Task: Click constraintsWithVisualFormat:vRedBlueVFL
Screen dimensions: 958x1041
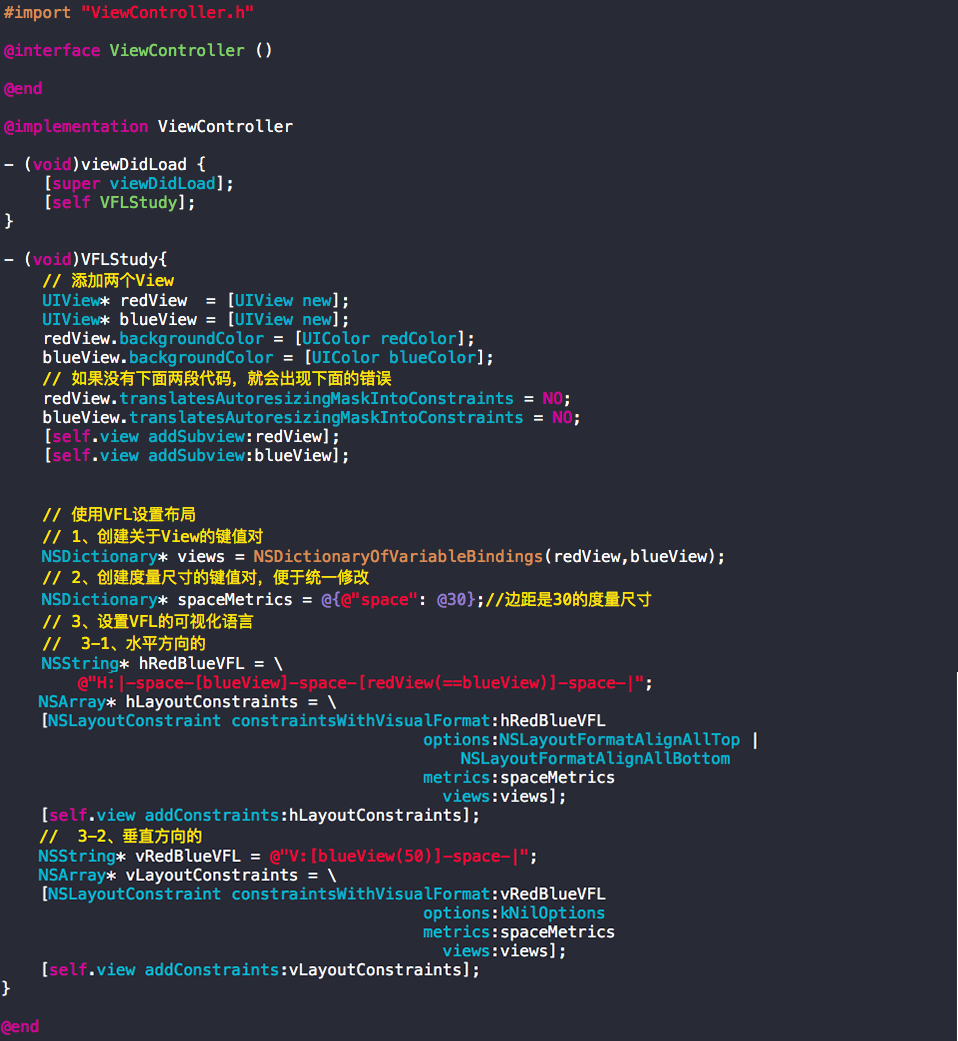Action: [x=418, y=894]
